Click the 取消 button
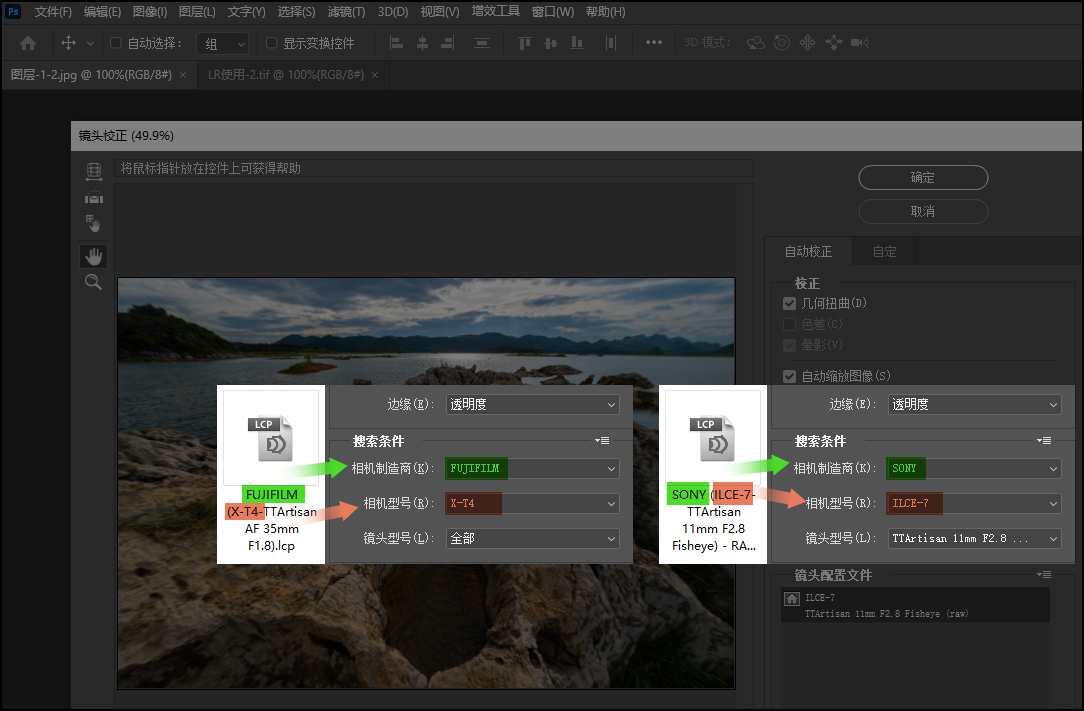 [923, 211]
